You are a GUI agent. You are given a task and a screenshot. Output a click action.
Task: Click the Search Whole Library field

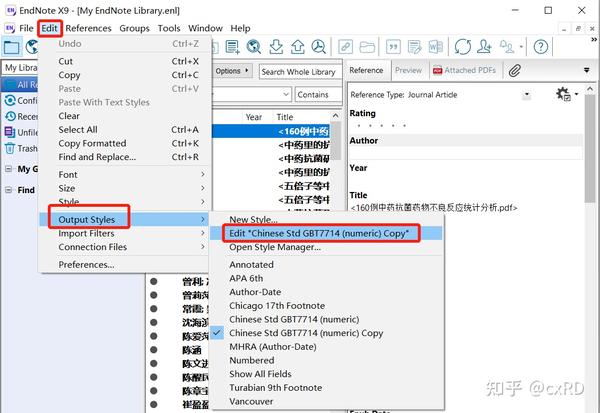click(x=300, y=72)
